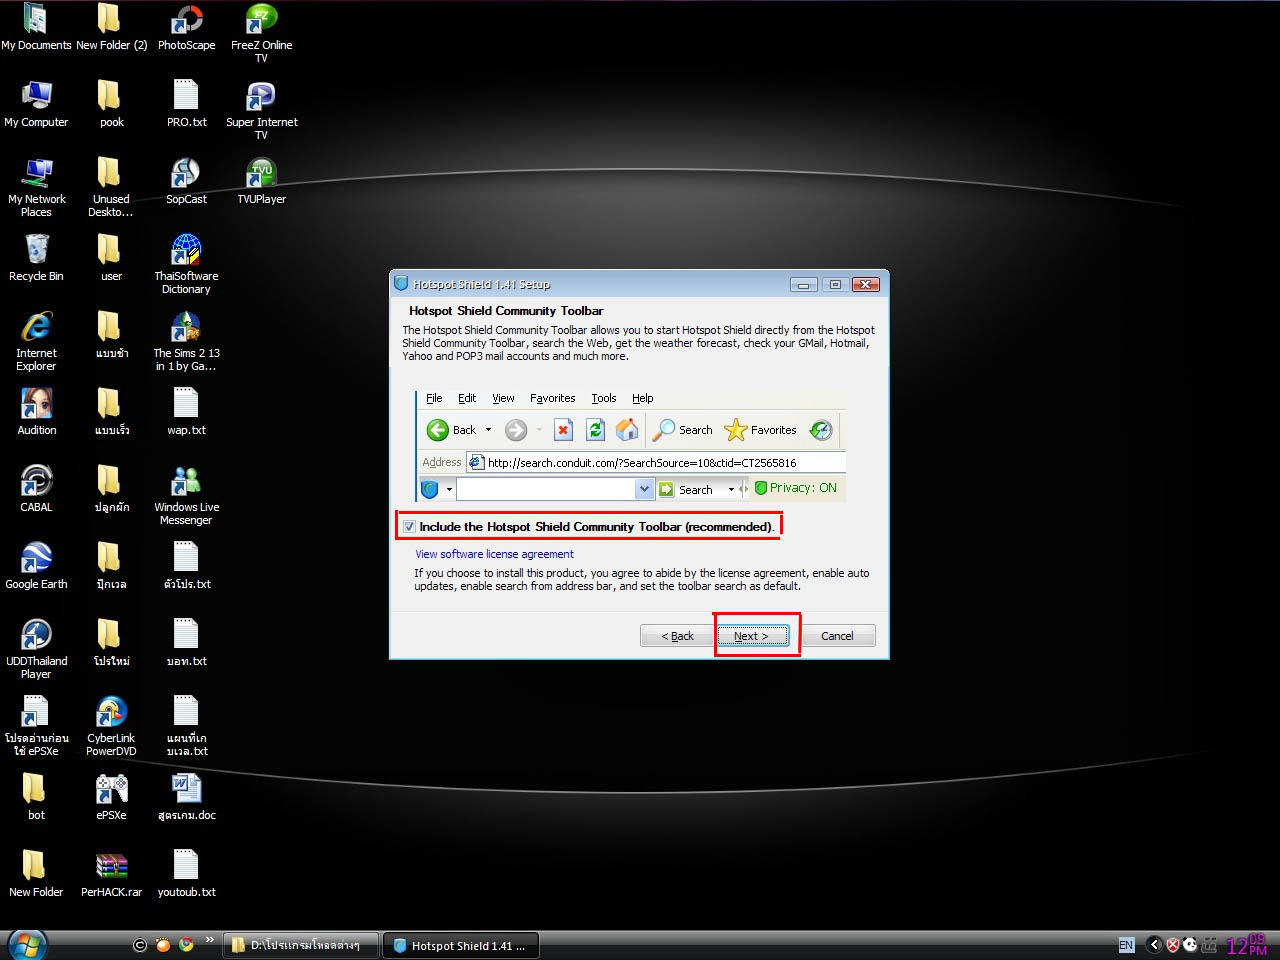
Task: Click the grey Forward arrow icon
Action: pyautogui.click(x=516, y=430)
